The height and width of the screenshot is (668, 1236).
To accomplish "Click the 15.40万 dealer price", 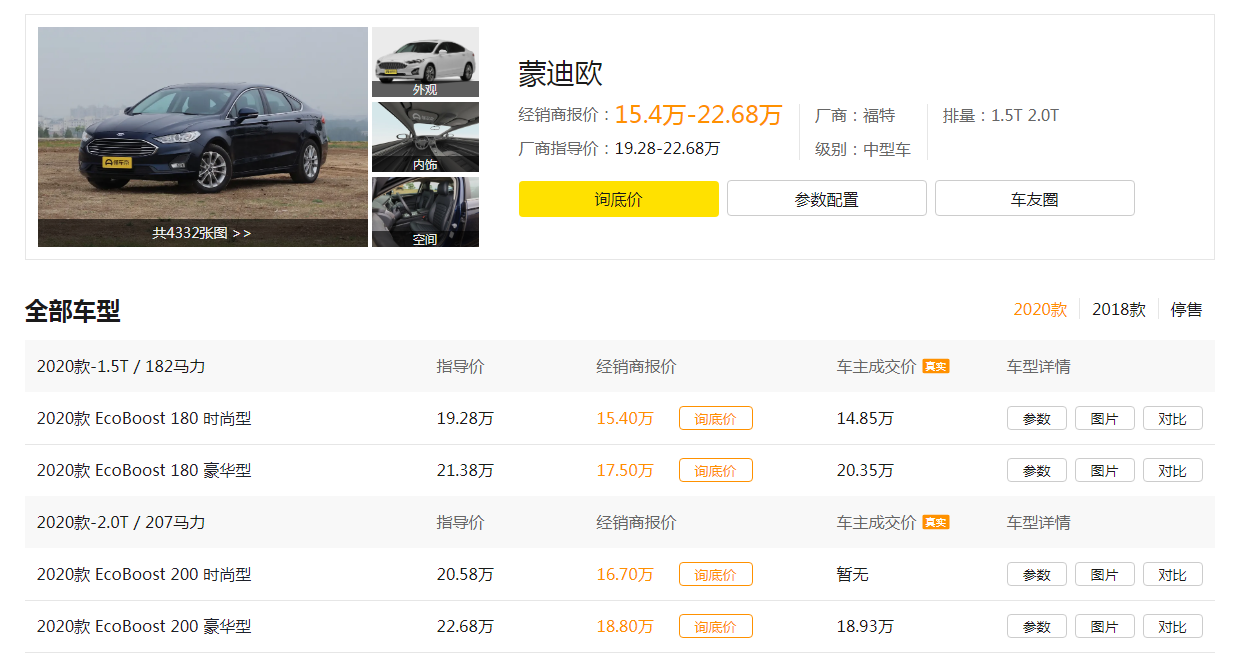I will pyautogui.click(x=625, y=418).
